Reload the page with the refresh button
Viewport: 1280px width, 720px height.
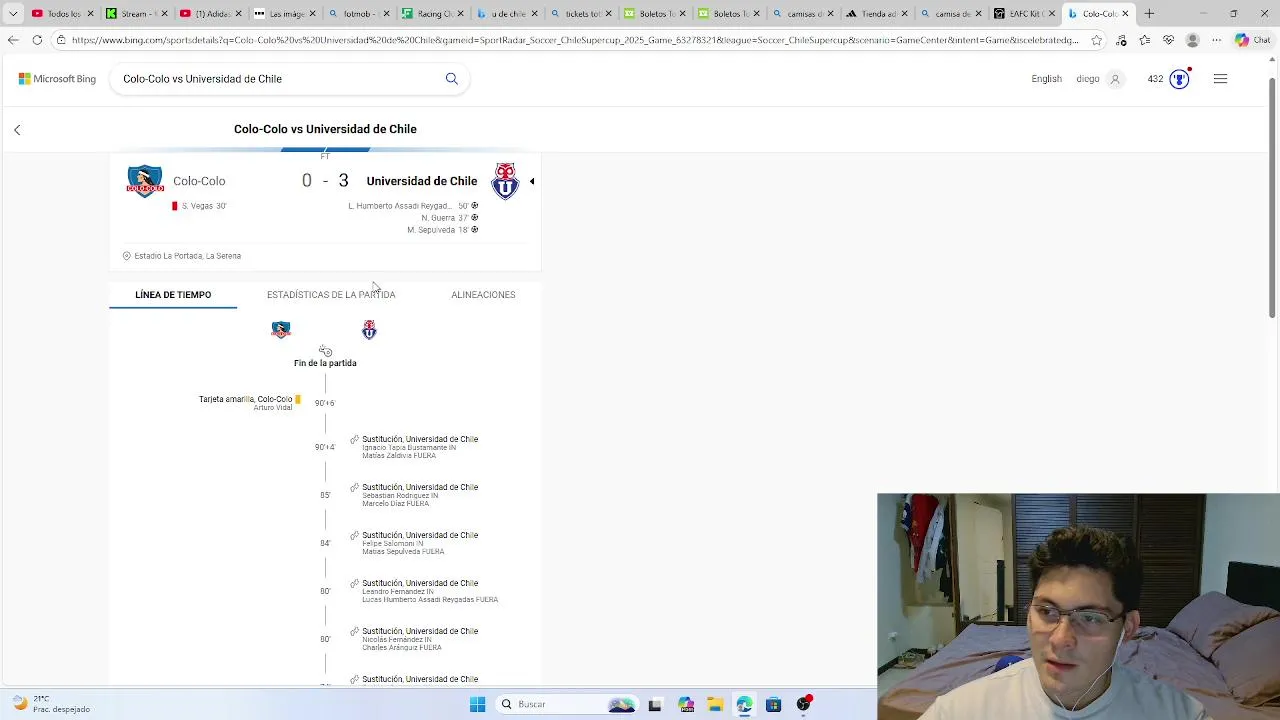[37, 40]
